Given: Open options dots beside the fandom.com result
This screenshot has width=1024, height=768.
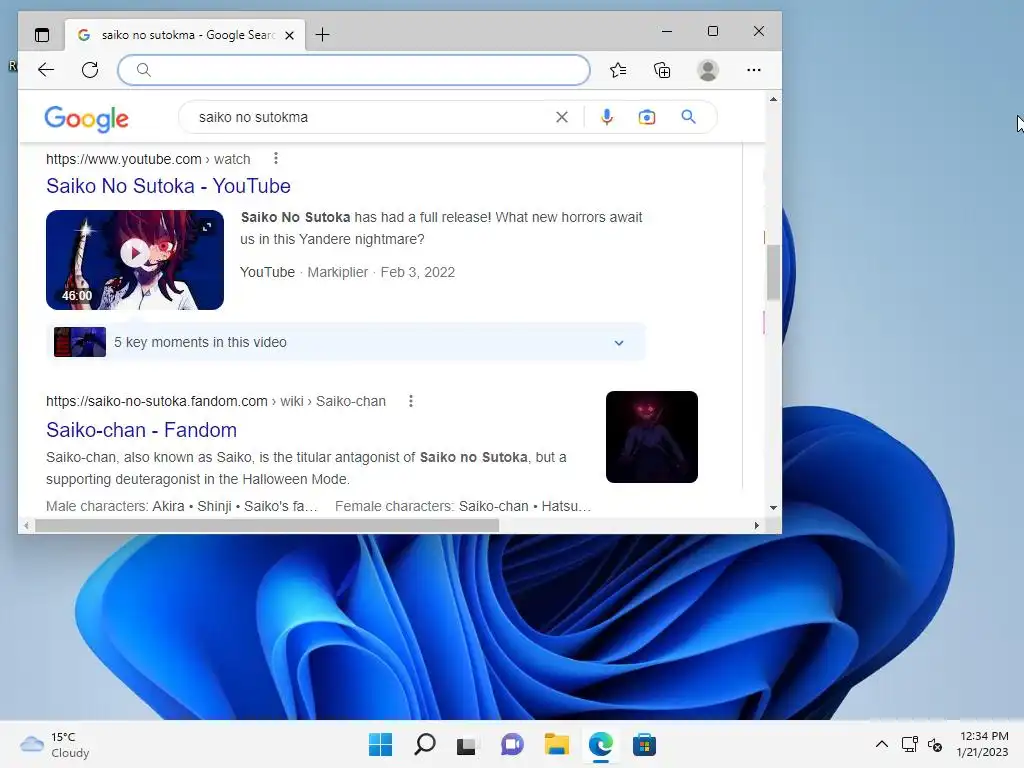Looking at the screenshot, I should [411, 401].
